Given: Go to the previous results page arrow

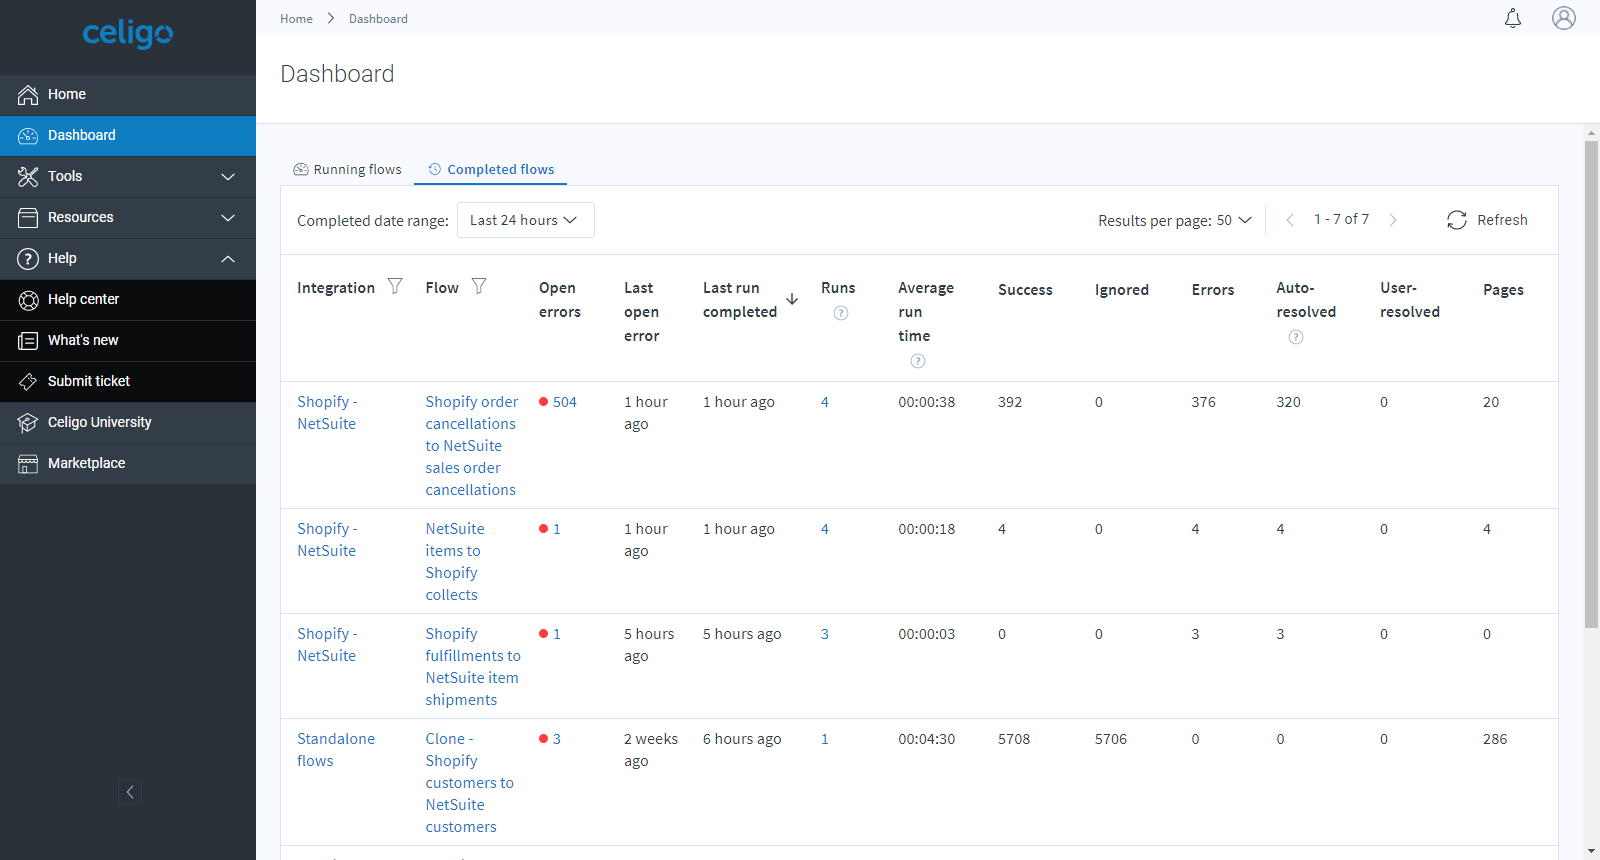Looking at the screenshot, I should [1290, 220].
